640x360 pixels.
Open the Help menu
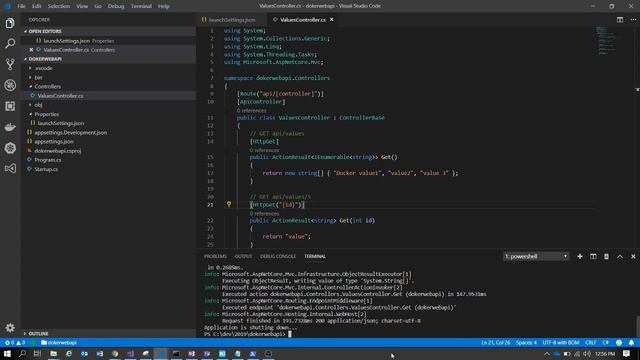[164, 6]
